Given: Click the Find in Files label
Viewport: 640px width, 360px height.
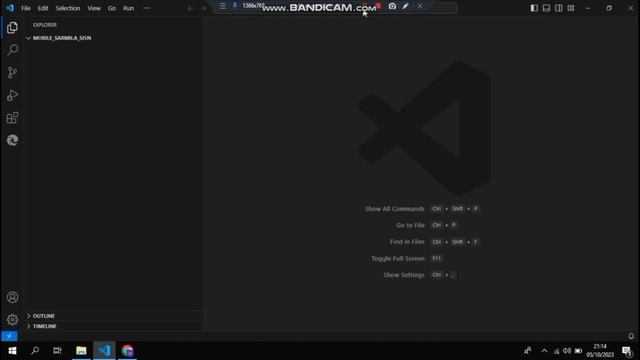Looking at the screenshot, I should coord(407,242).
